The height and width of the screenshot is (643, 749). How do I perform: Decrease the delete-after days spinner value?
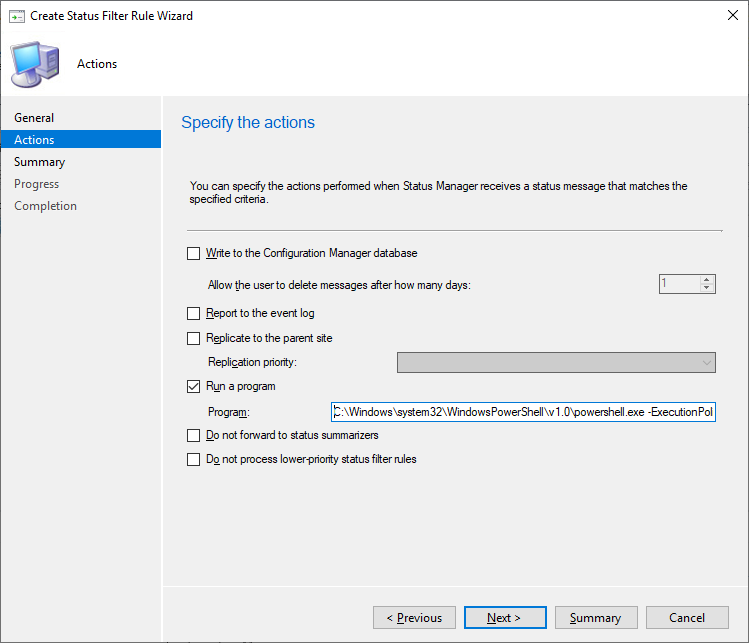(706, 288)
